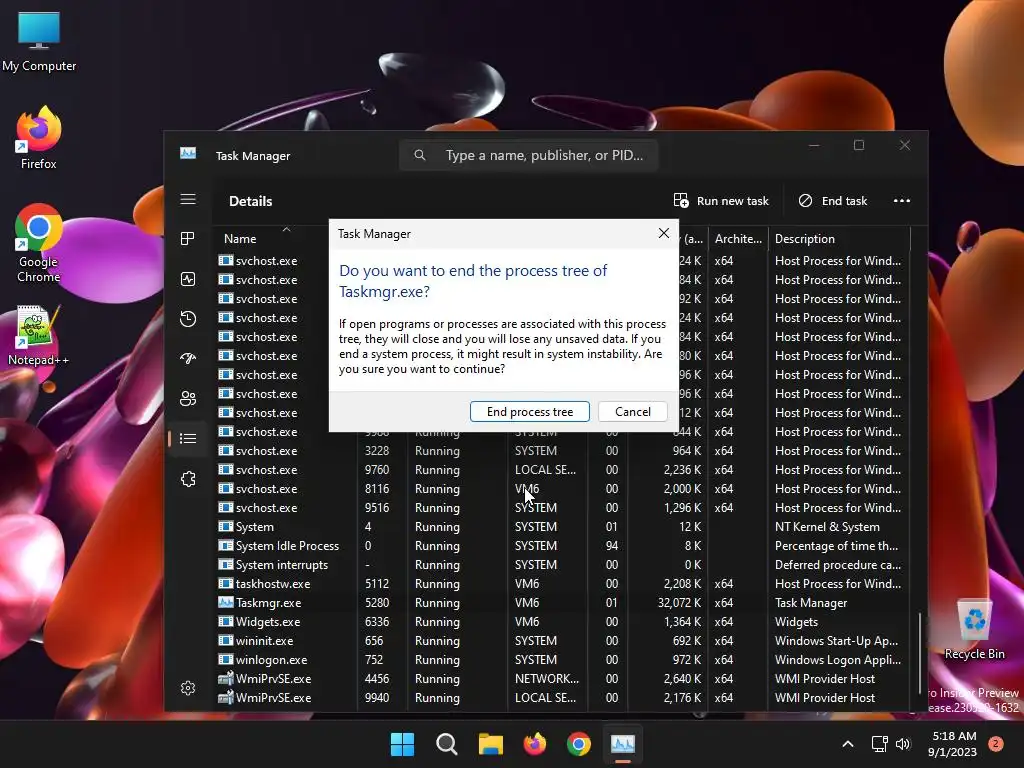Open the notification badge in taskbar
The width and height of the screenshot is (1024, 768).
point(996,744)
